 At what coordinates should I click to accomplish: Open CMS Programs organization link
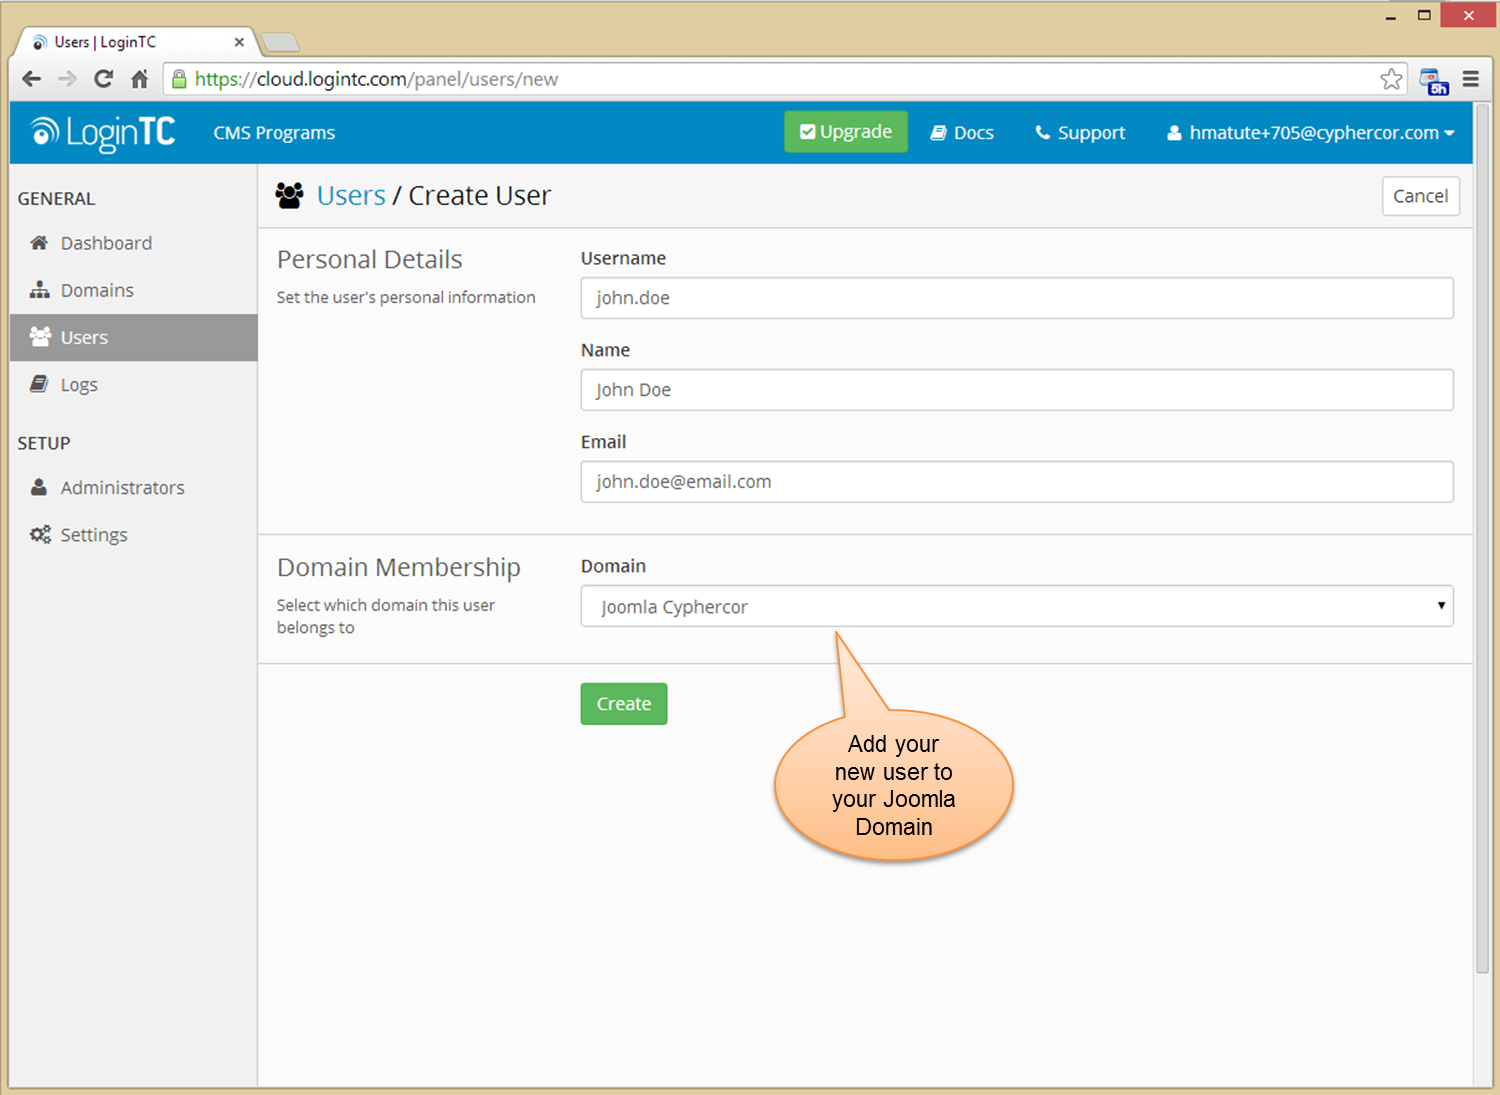click(274, 133)
